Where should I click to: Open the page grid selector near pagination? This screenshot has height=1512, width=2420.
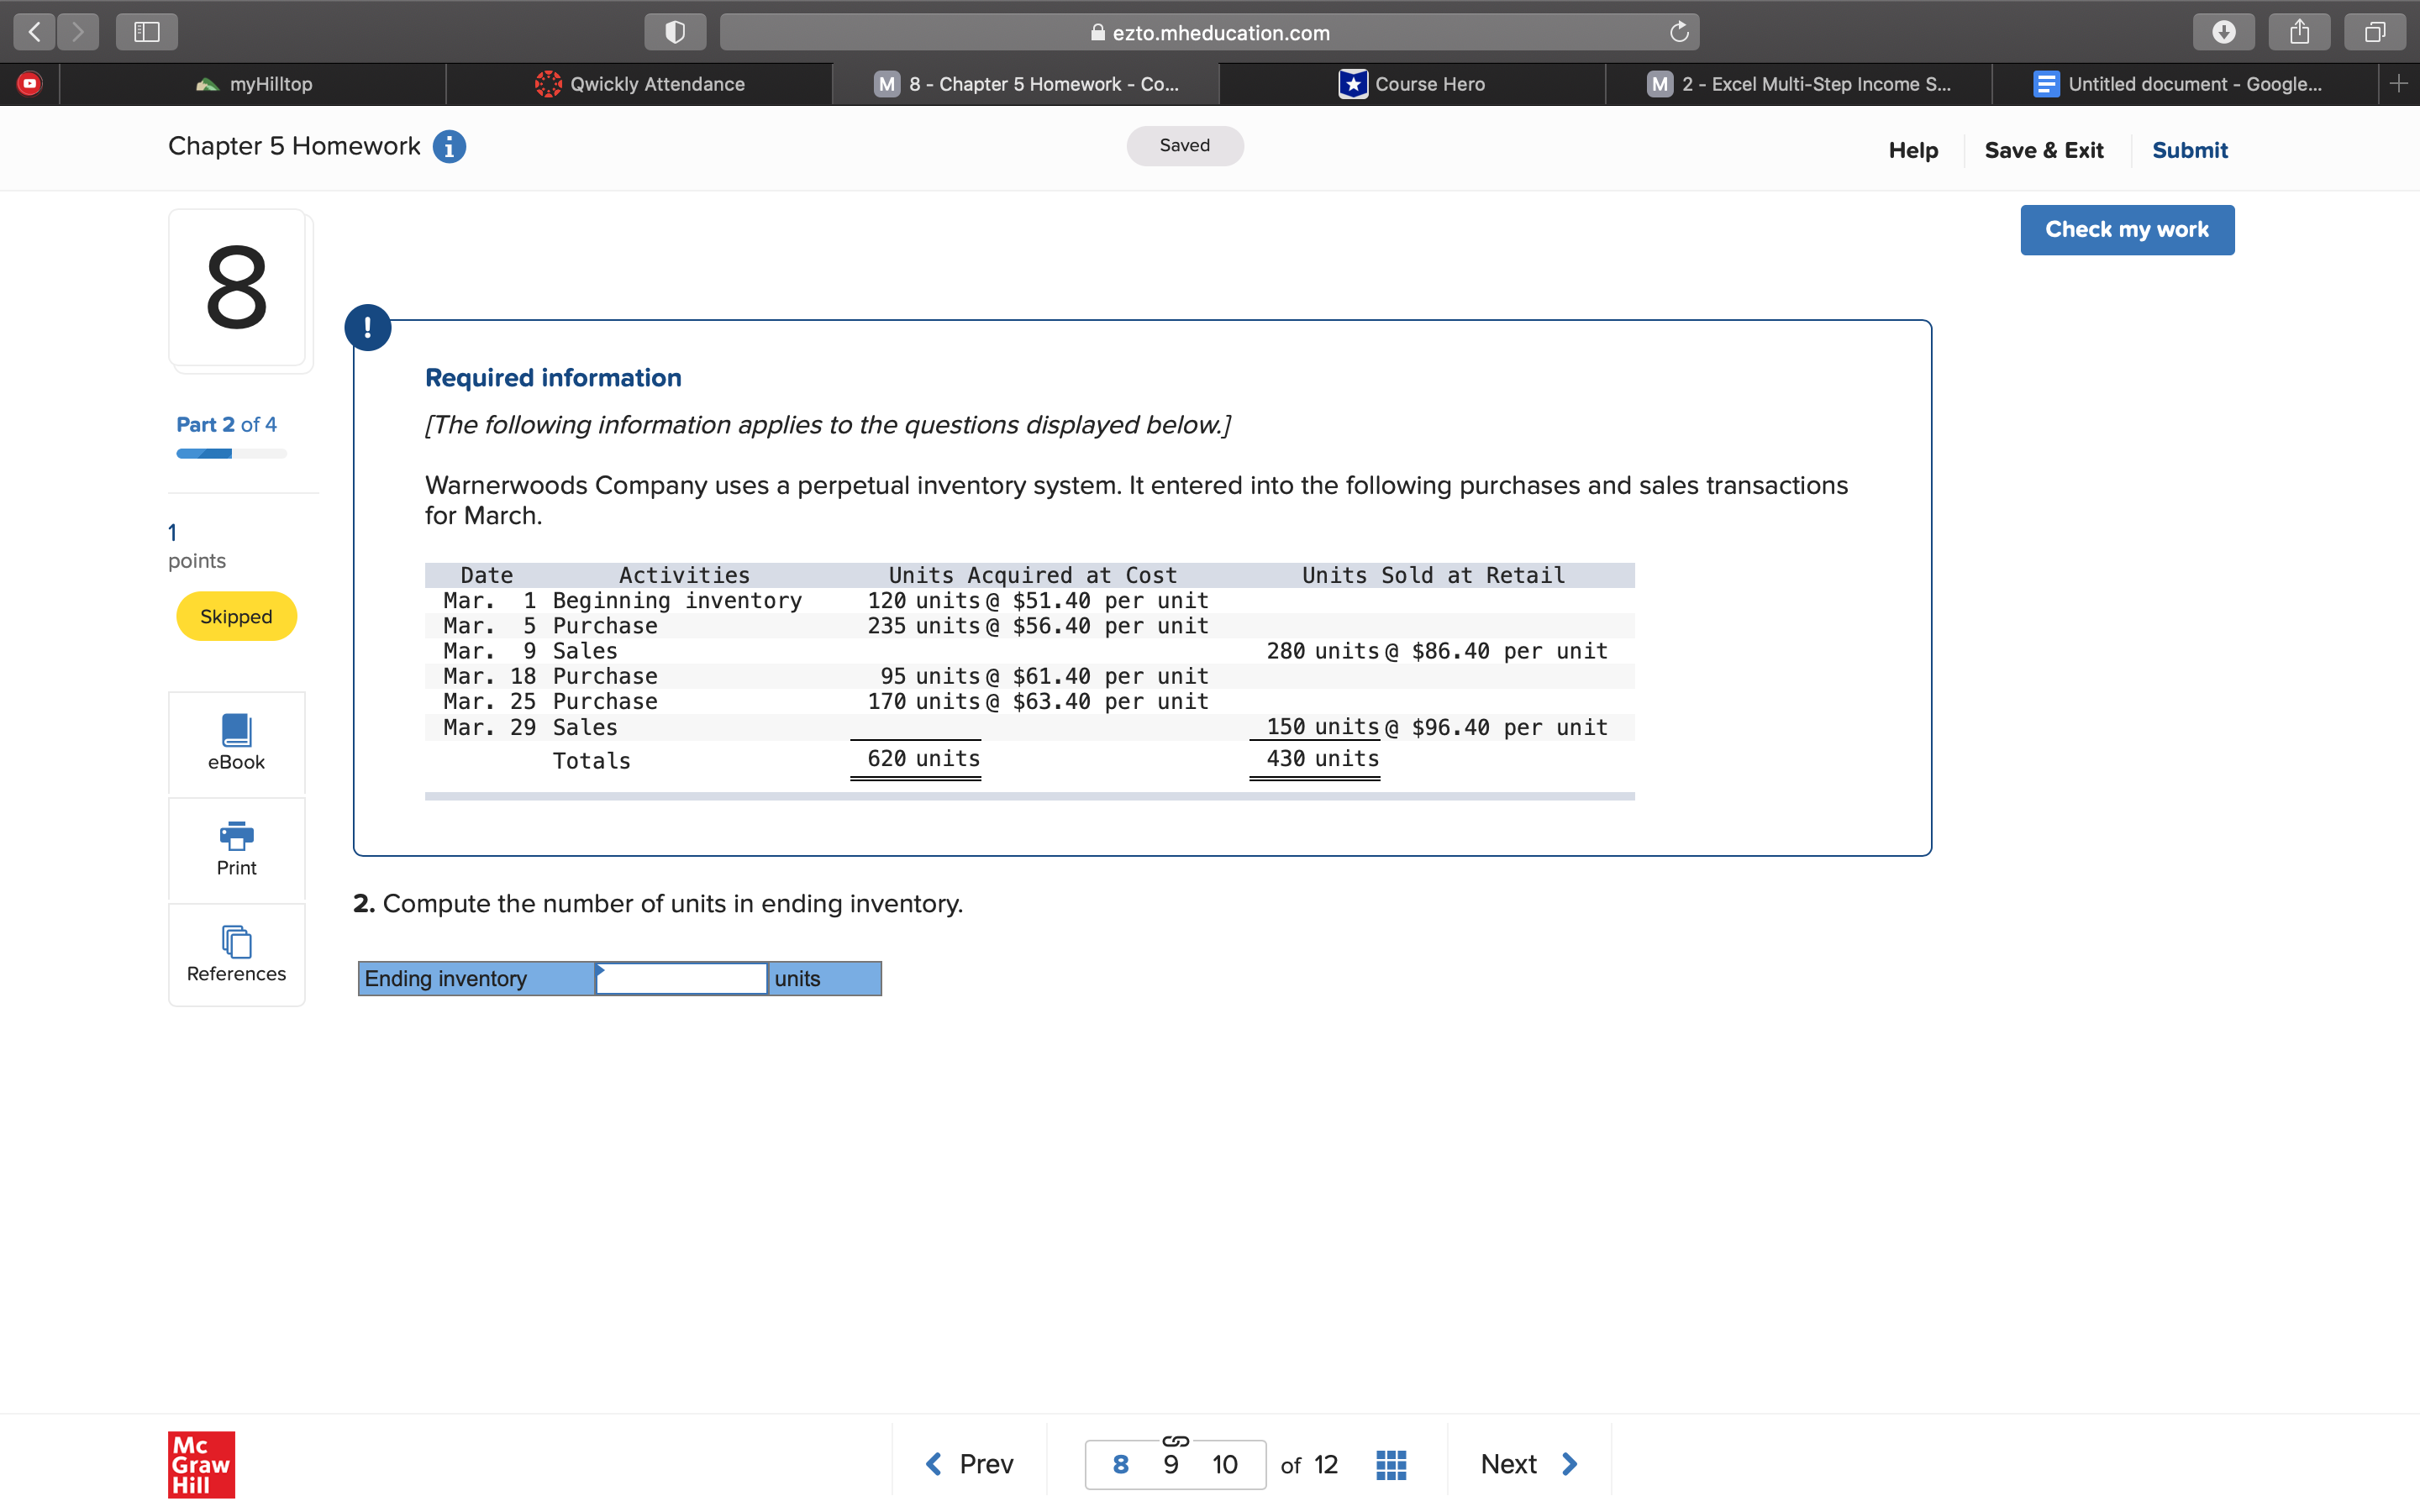[1389, 1463]
